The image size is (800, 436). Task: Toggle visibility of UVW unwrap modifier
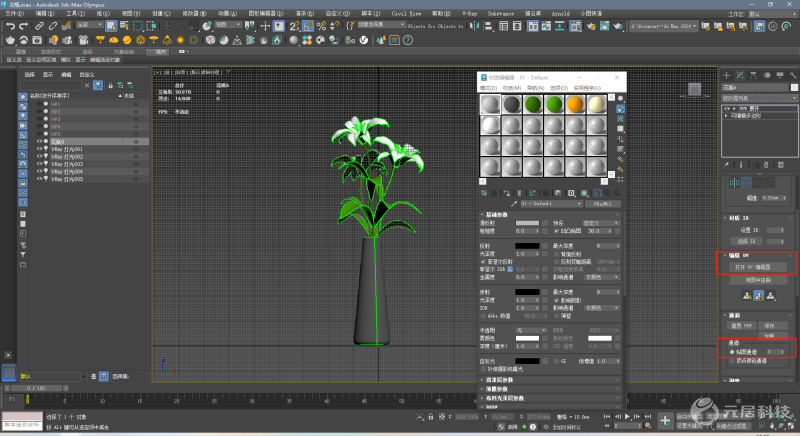point(726,110)
